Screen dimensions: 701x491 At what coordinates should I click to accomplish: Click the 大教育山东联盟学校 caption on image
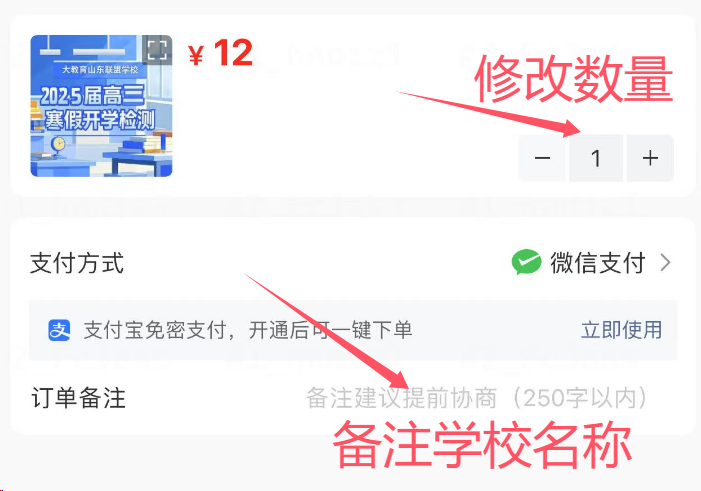100,69
